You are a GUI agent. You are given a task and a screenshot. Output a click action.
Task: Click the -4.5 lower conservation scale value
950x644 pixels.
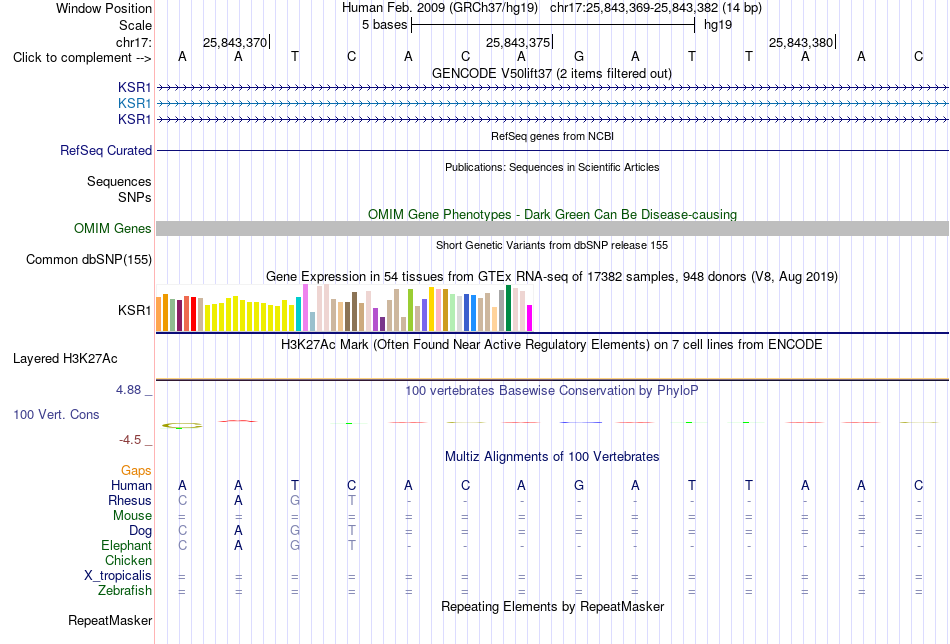(x=130, y=440)
